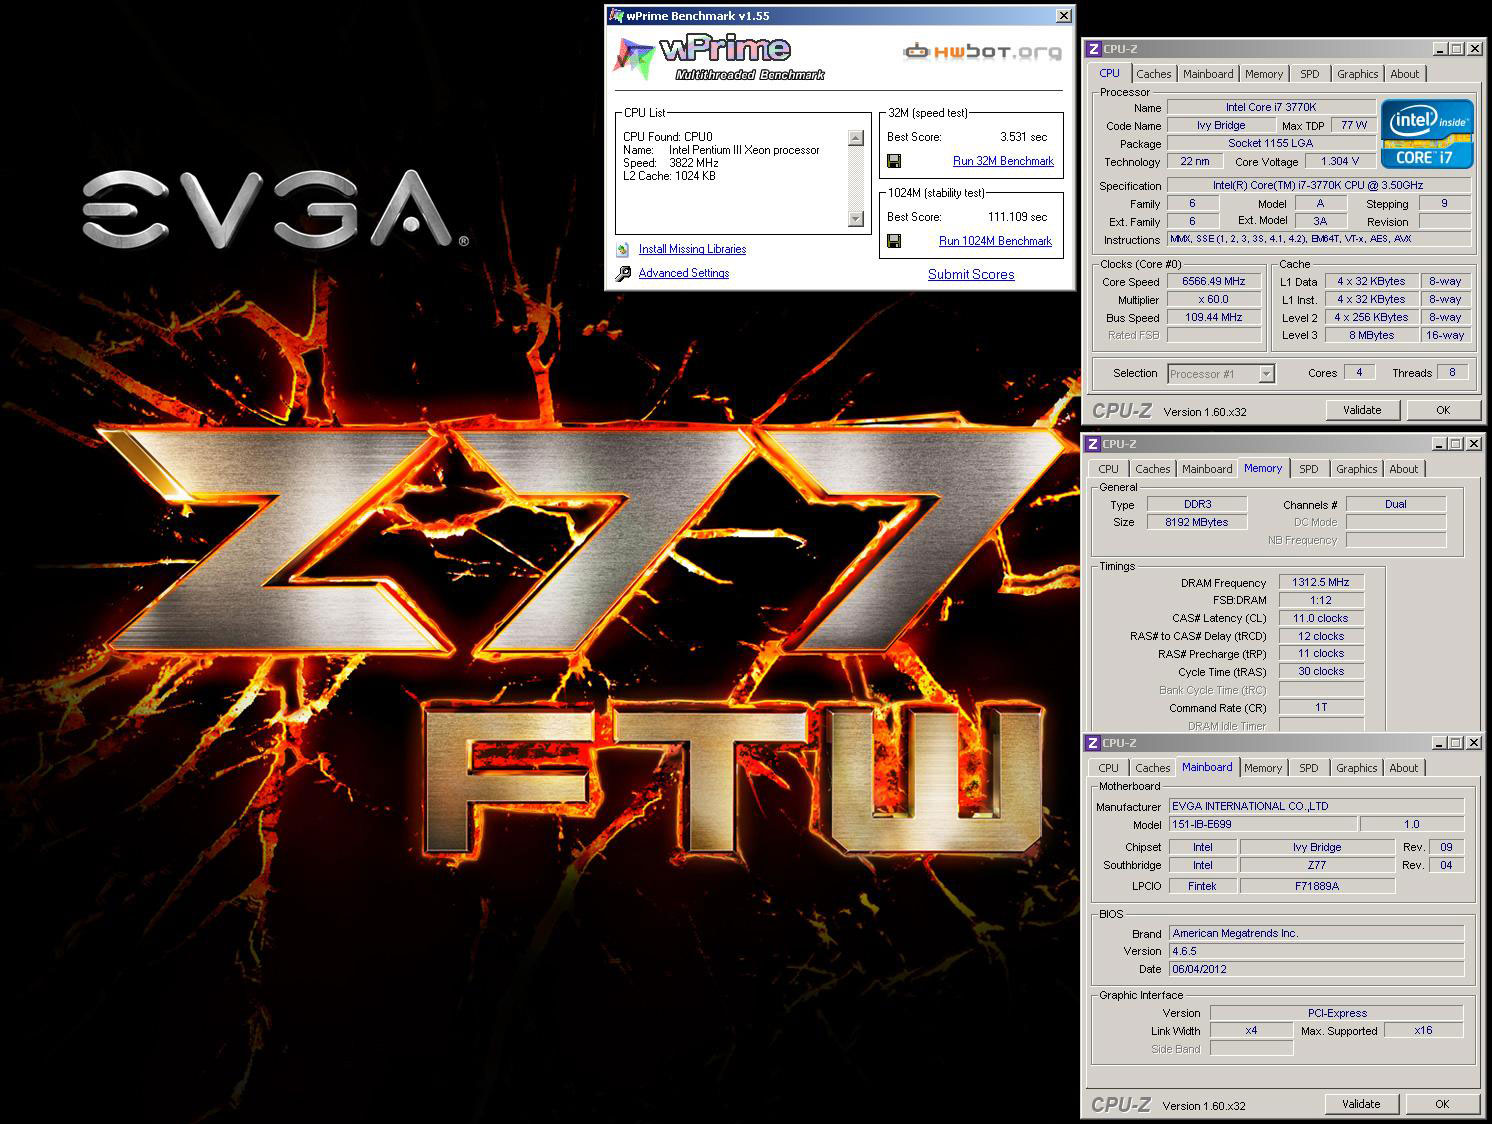1492x1124 pixels.
Task: Switch to Graphics tab in the CPU-Z Memory window
Action: [1357, 469]
